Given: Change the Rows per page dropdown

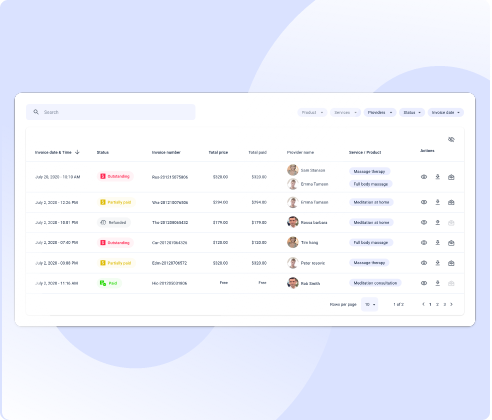Looking at the screenshot, I should [370, 304].
